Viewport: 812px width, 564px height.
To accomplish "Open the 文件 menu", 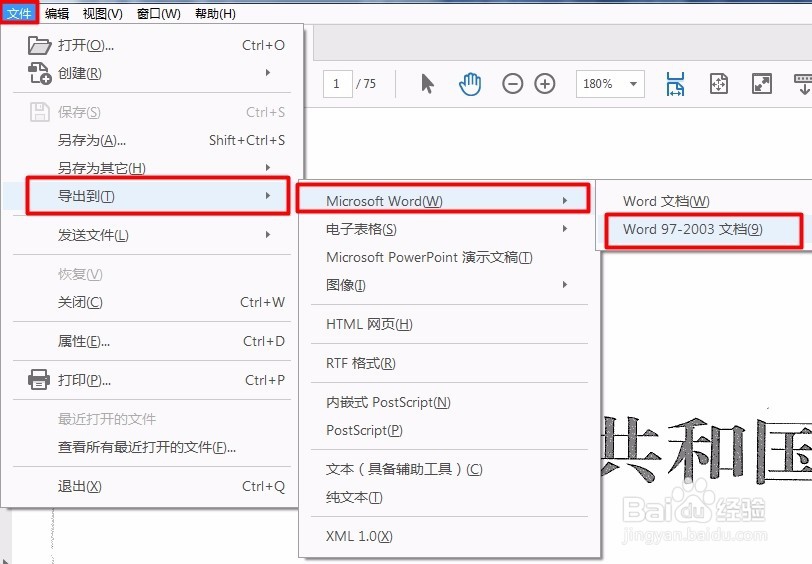I will [19, 13].
